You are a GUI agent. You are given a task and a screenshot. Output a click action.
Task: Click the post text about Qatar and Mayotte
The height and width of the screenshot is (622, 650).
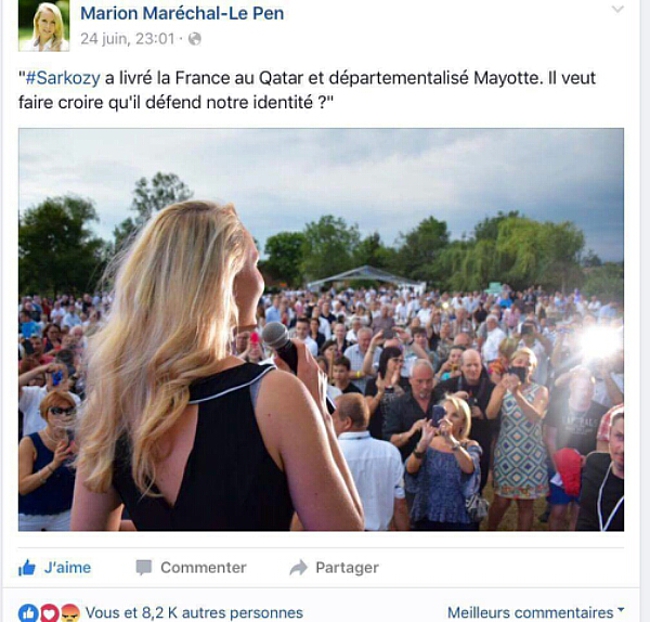click(307, 90)
